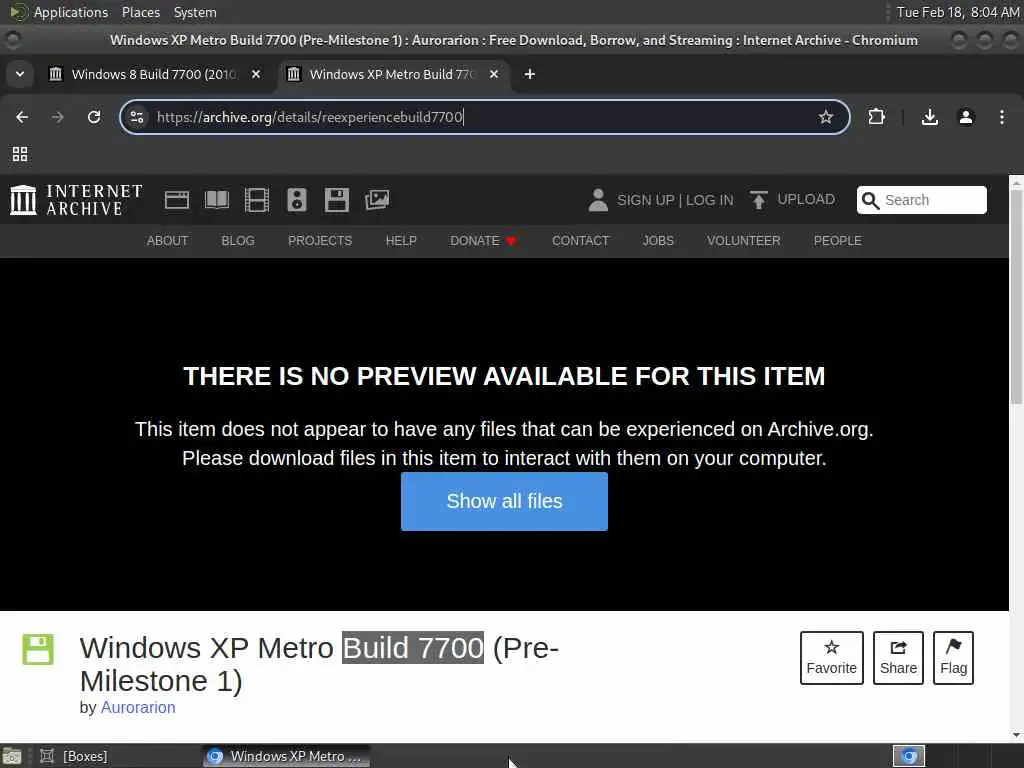This screenshot has height=768, width=1024.
Task: Open a new tab with the plus icon
Action: click(530, 74)
